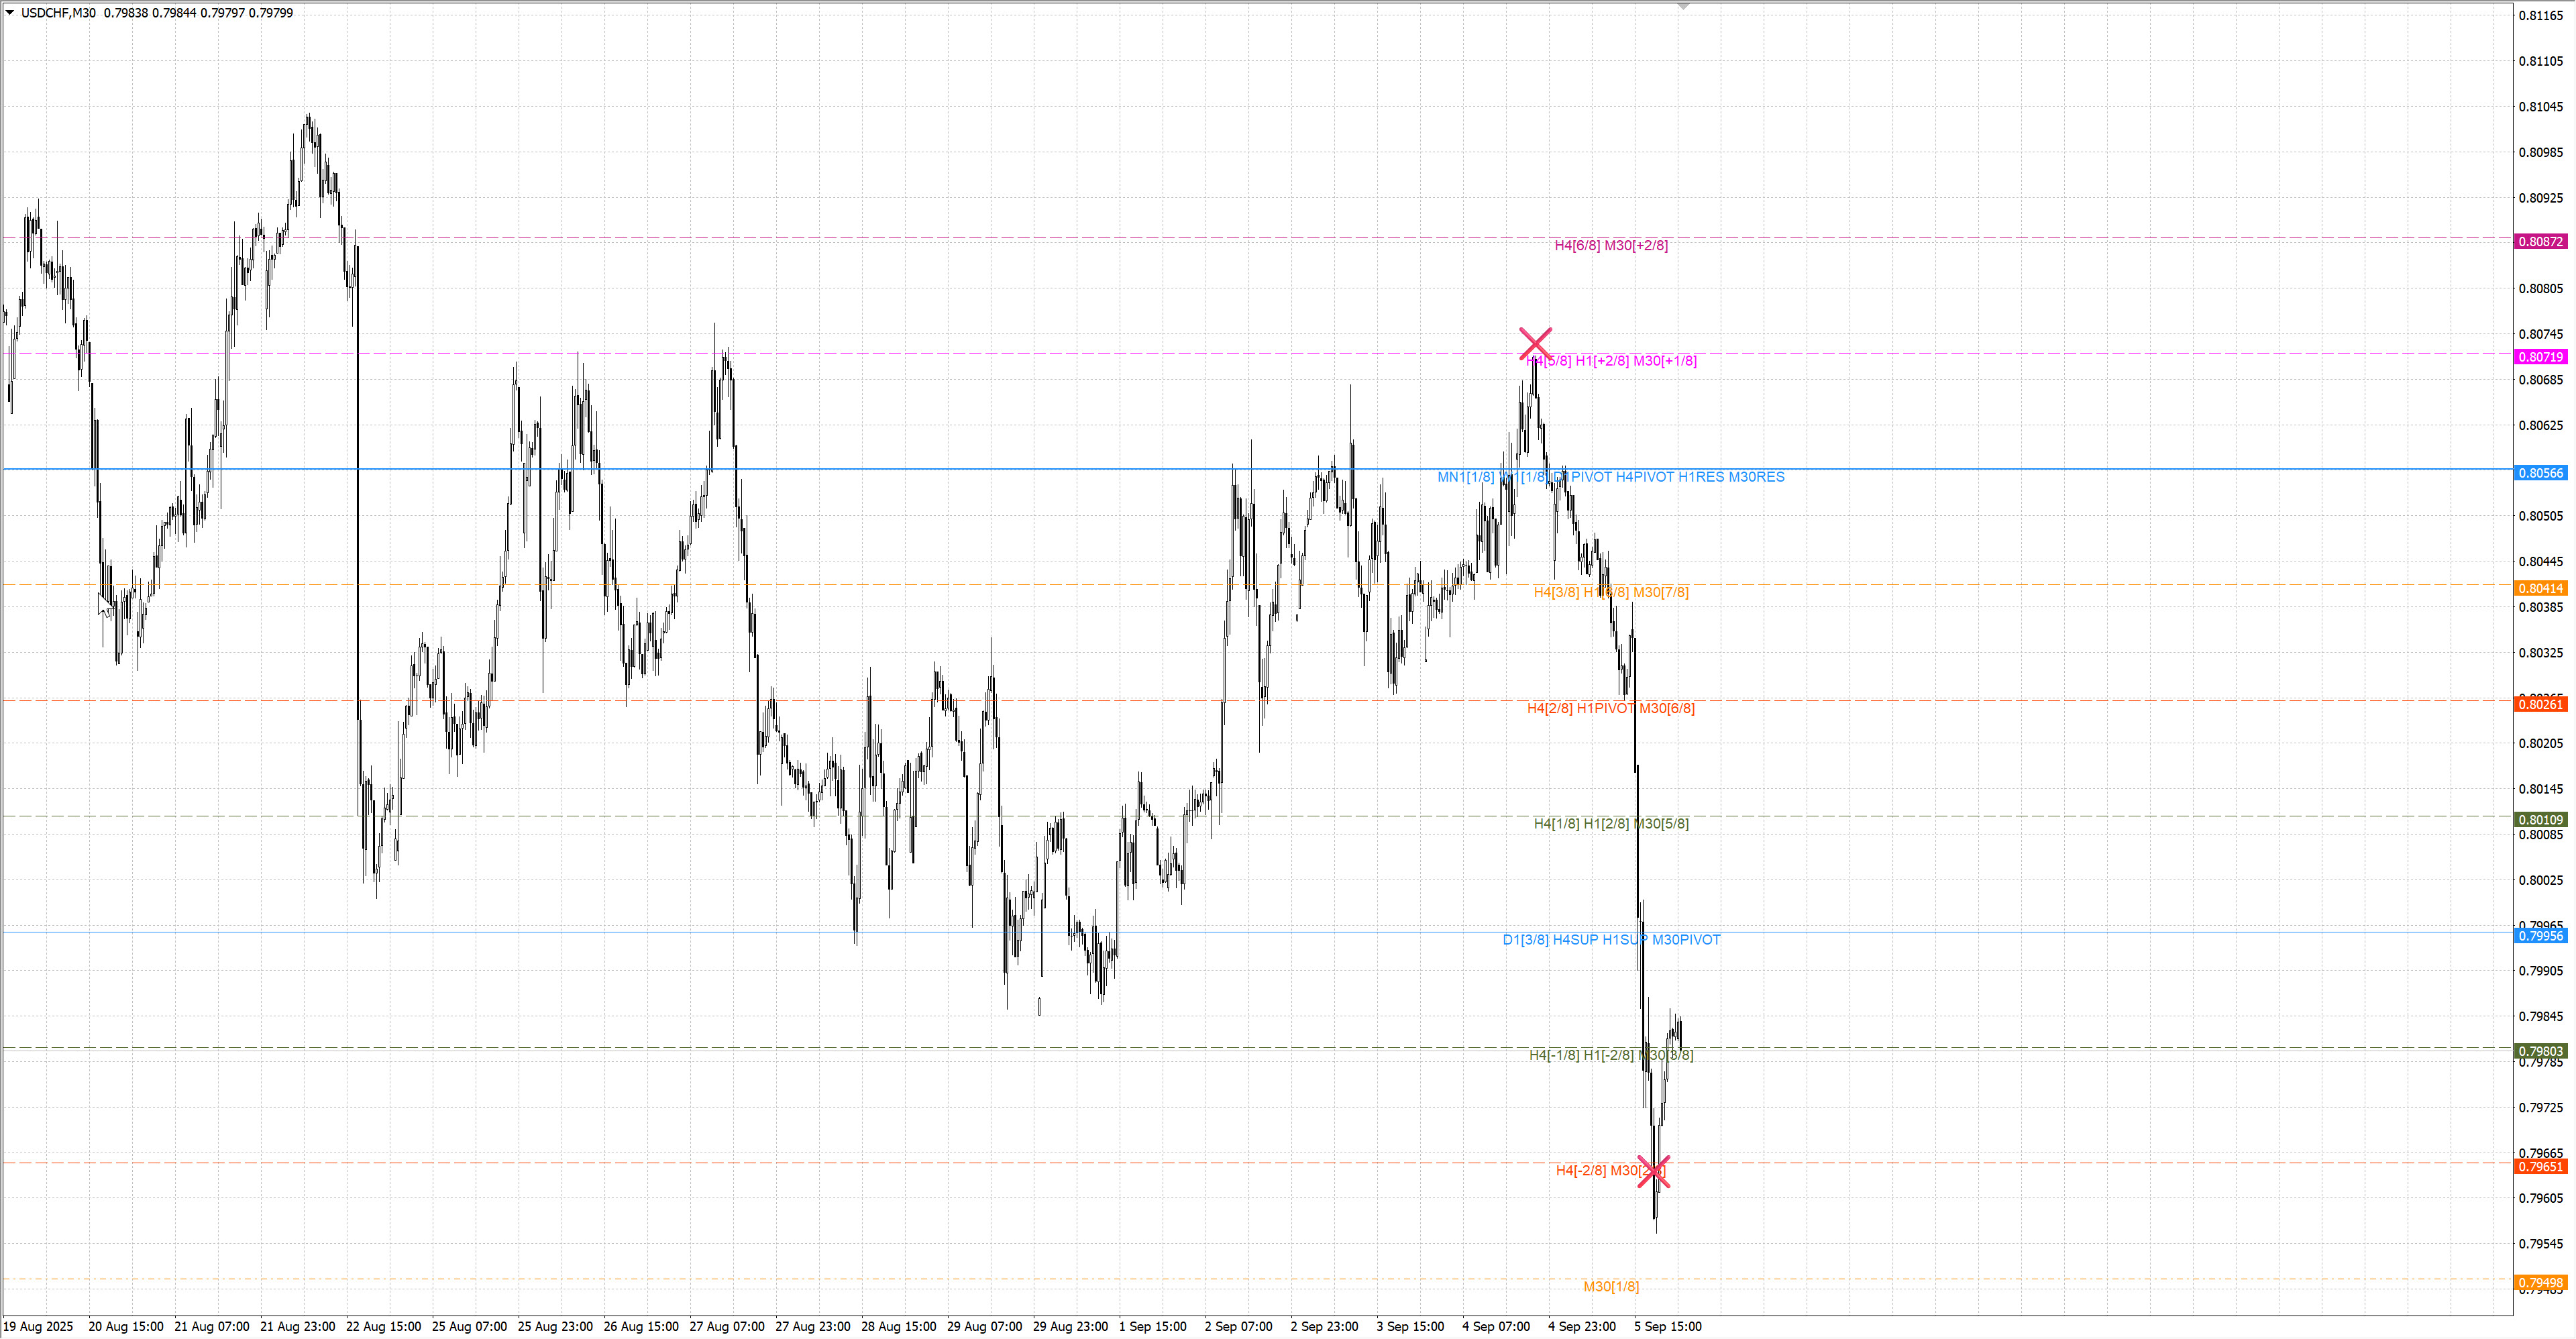Select the H4[6/8] M30[+2/8] line label
Screen dimensions: 2576x1339
tap(1610, 246)
